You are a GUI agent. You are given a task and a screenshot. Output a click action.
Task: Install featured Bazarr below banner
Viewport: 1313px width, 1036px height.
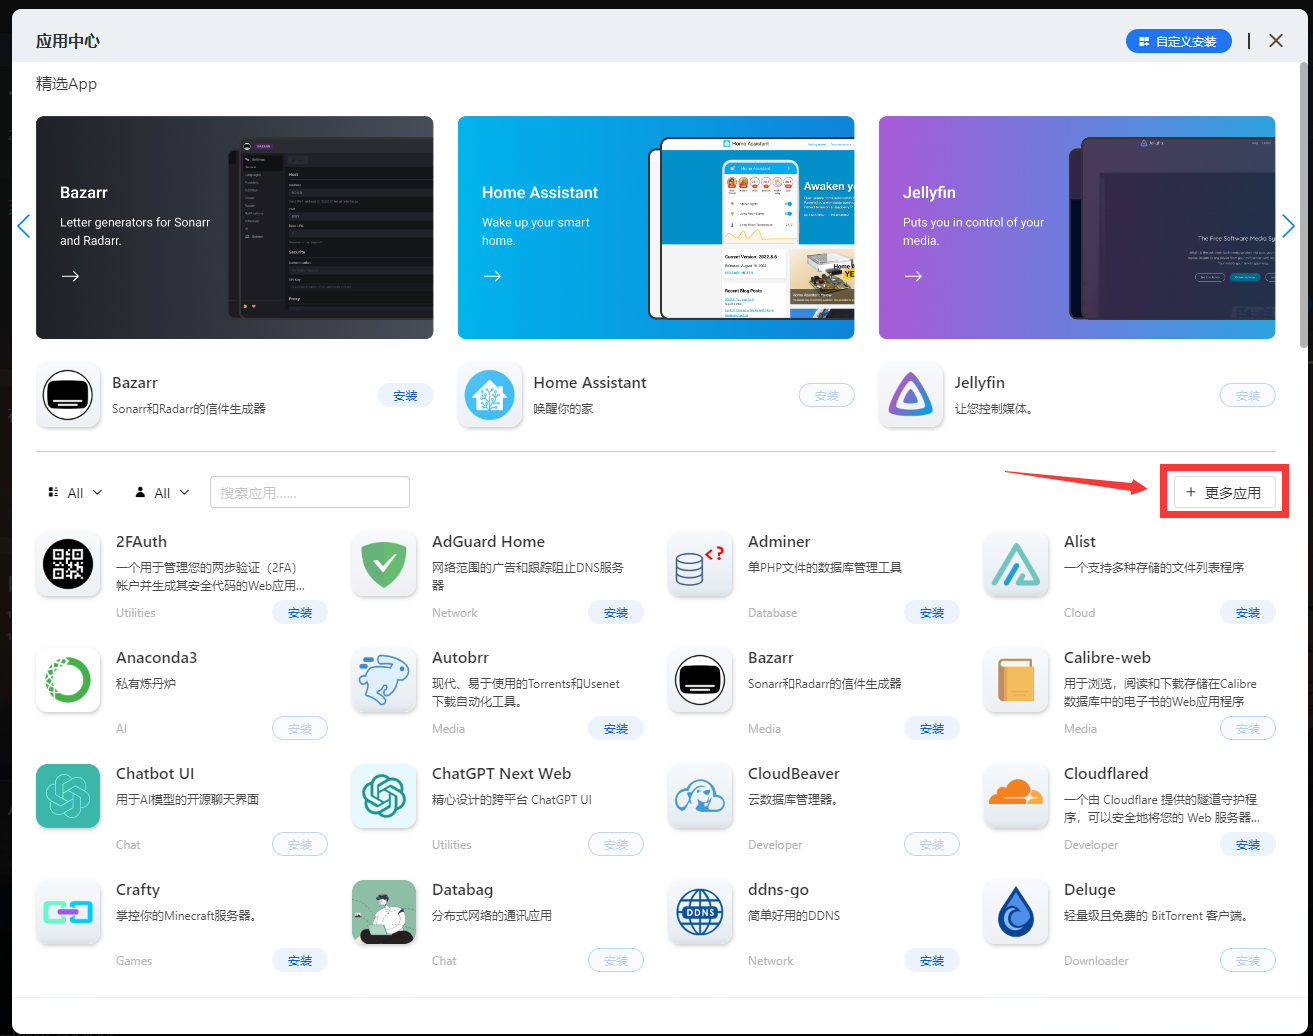[405, 395]
